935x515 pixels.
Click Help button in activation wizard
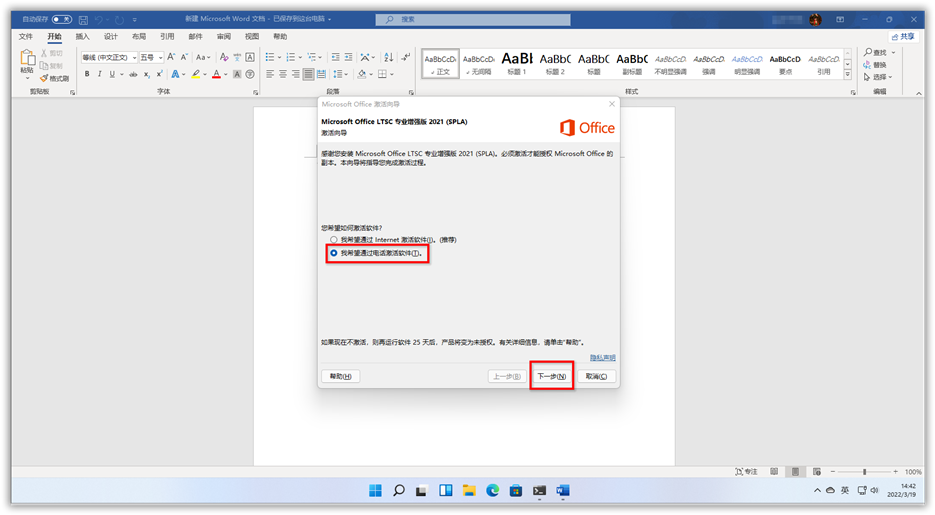coord(340,376)
